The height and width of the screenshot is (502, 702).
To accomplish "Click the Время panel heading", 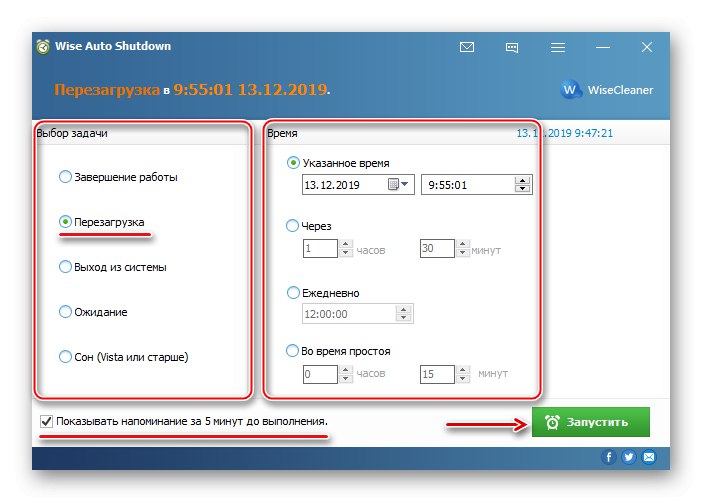I will (x=282, y=133).
